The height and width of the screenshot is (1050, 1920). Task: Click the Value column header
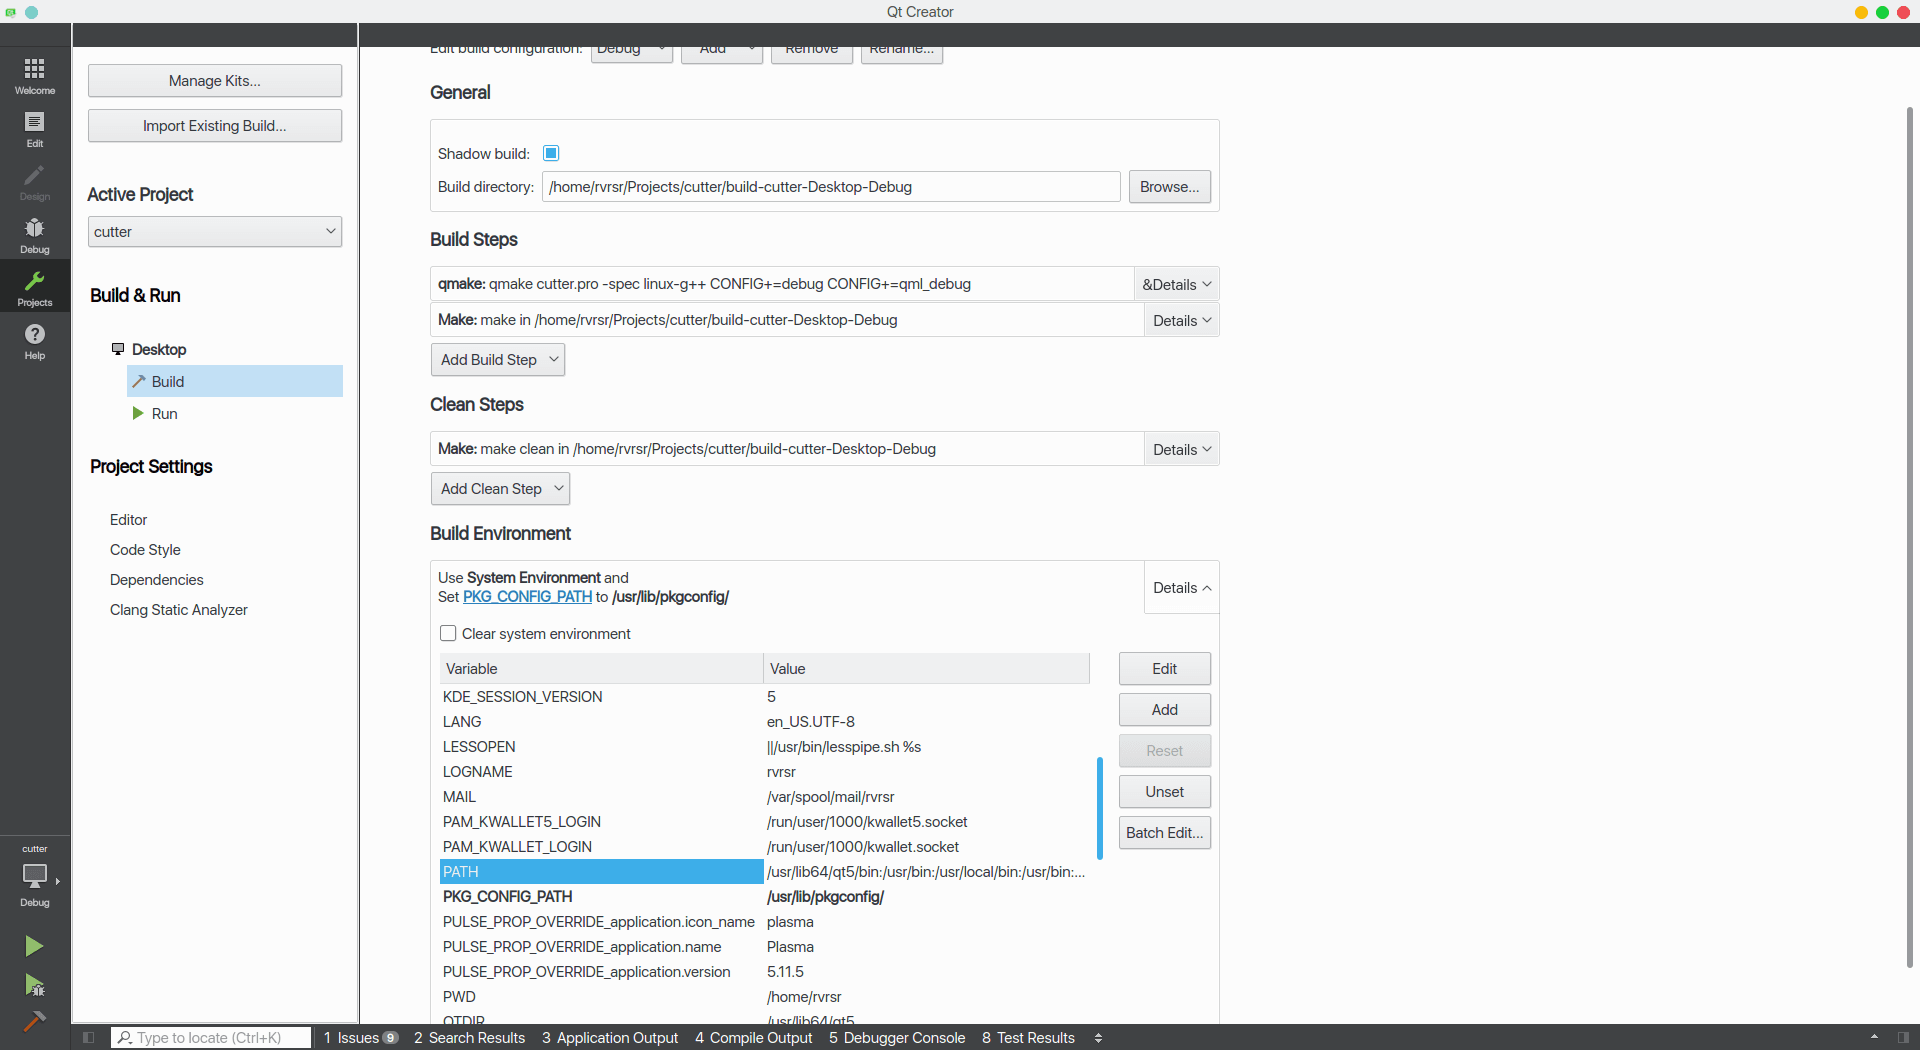coord(927,669)
